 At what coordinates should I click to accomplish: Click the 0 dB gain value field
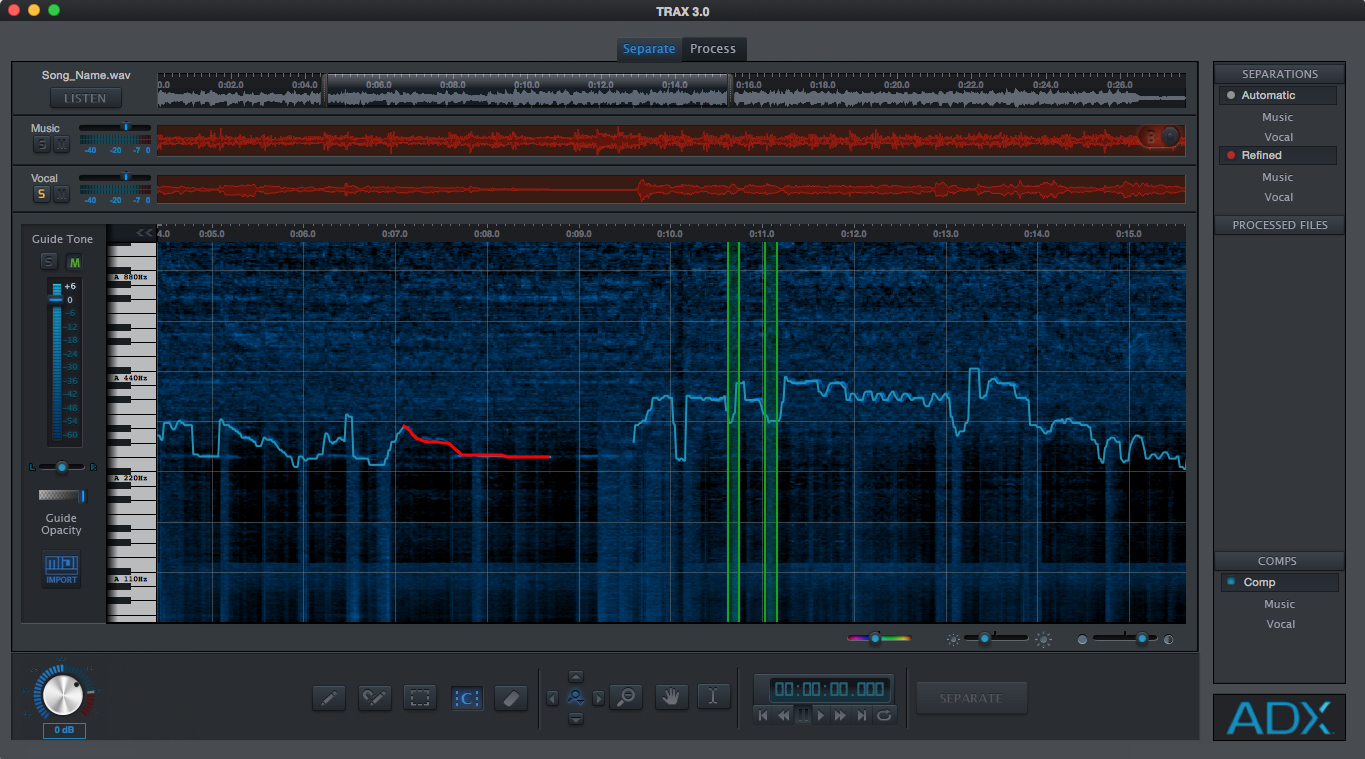[x=64, y=731]
